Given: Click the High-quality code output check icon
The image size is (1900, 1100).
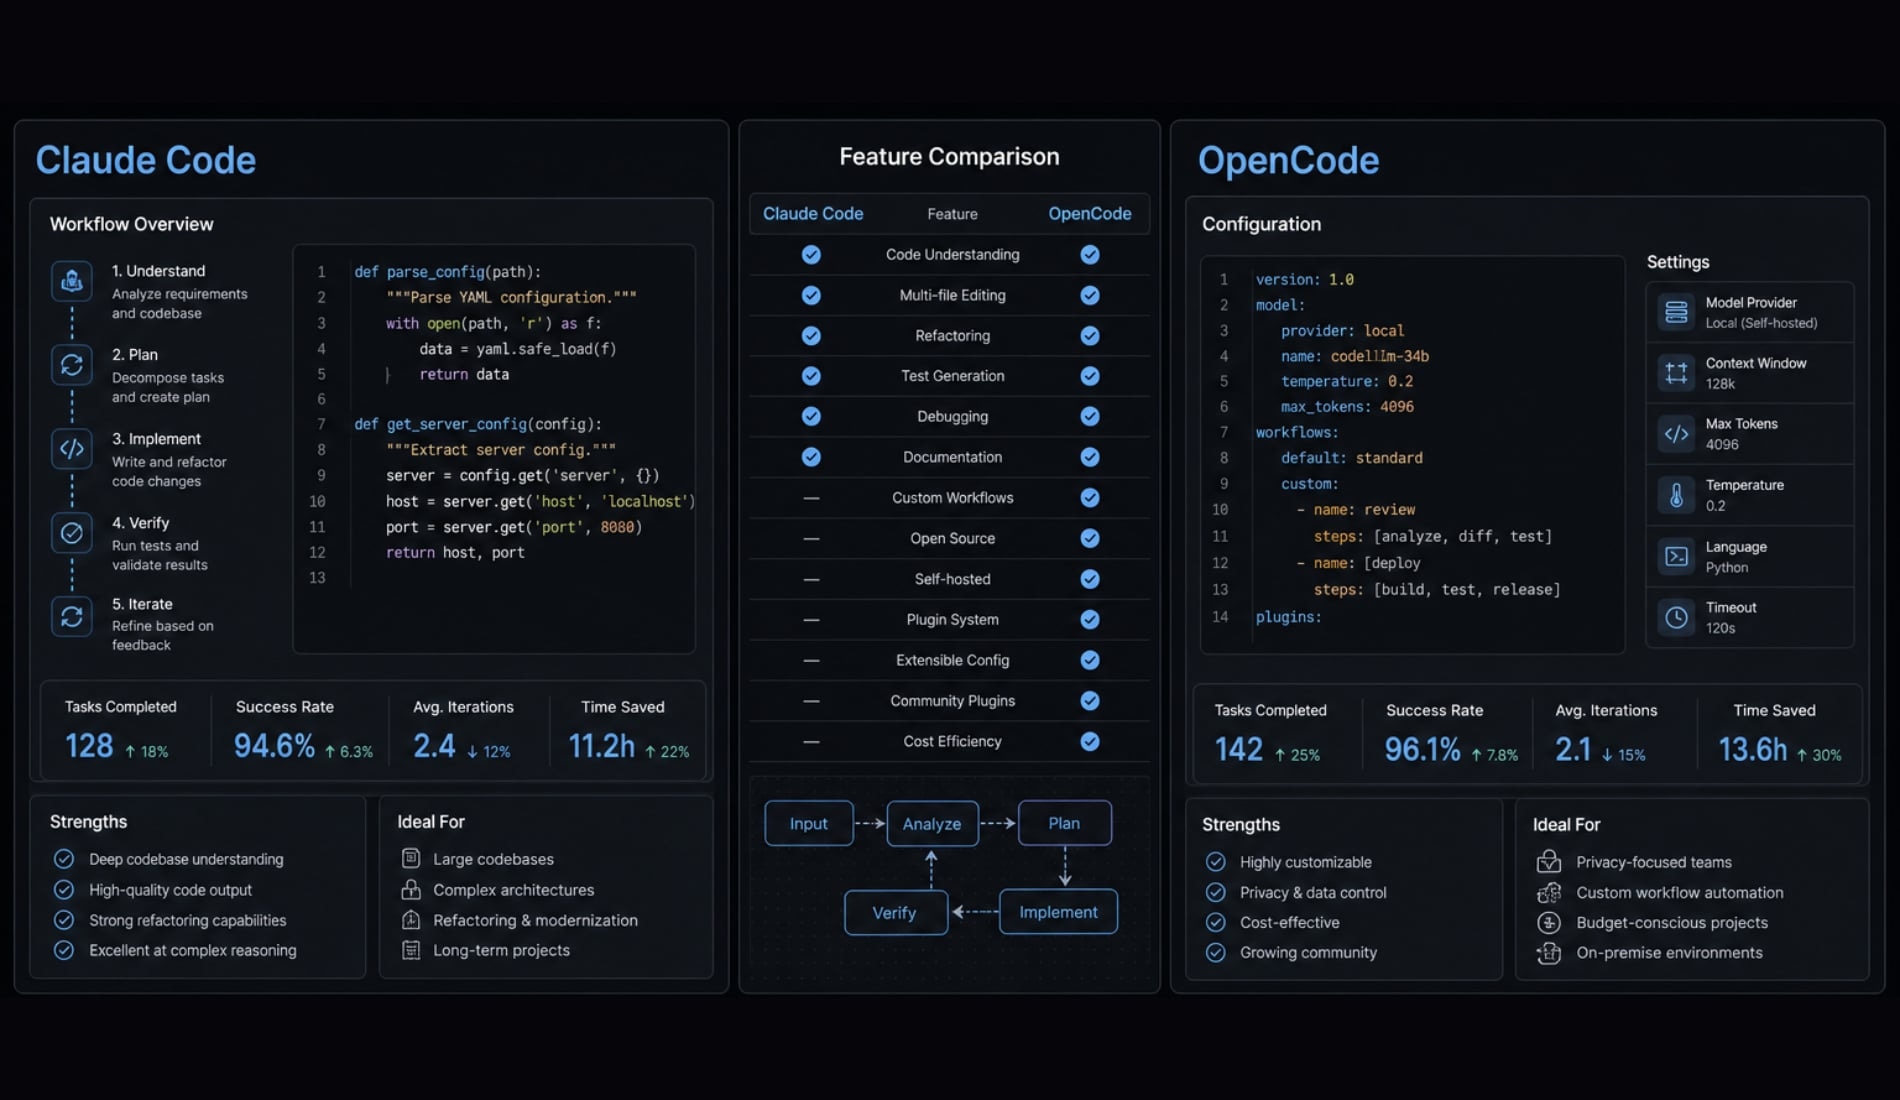Looking at the screenshot, I should click(64, 889).
